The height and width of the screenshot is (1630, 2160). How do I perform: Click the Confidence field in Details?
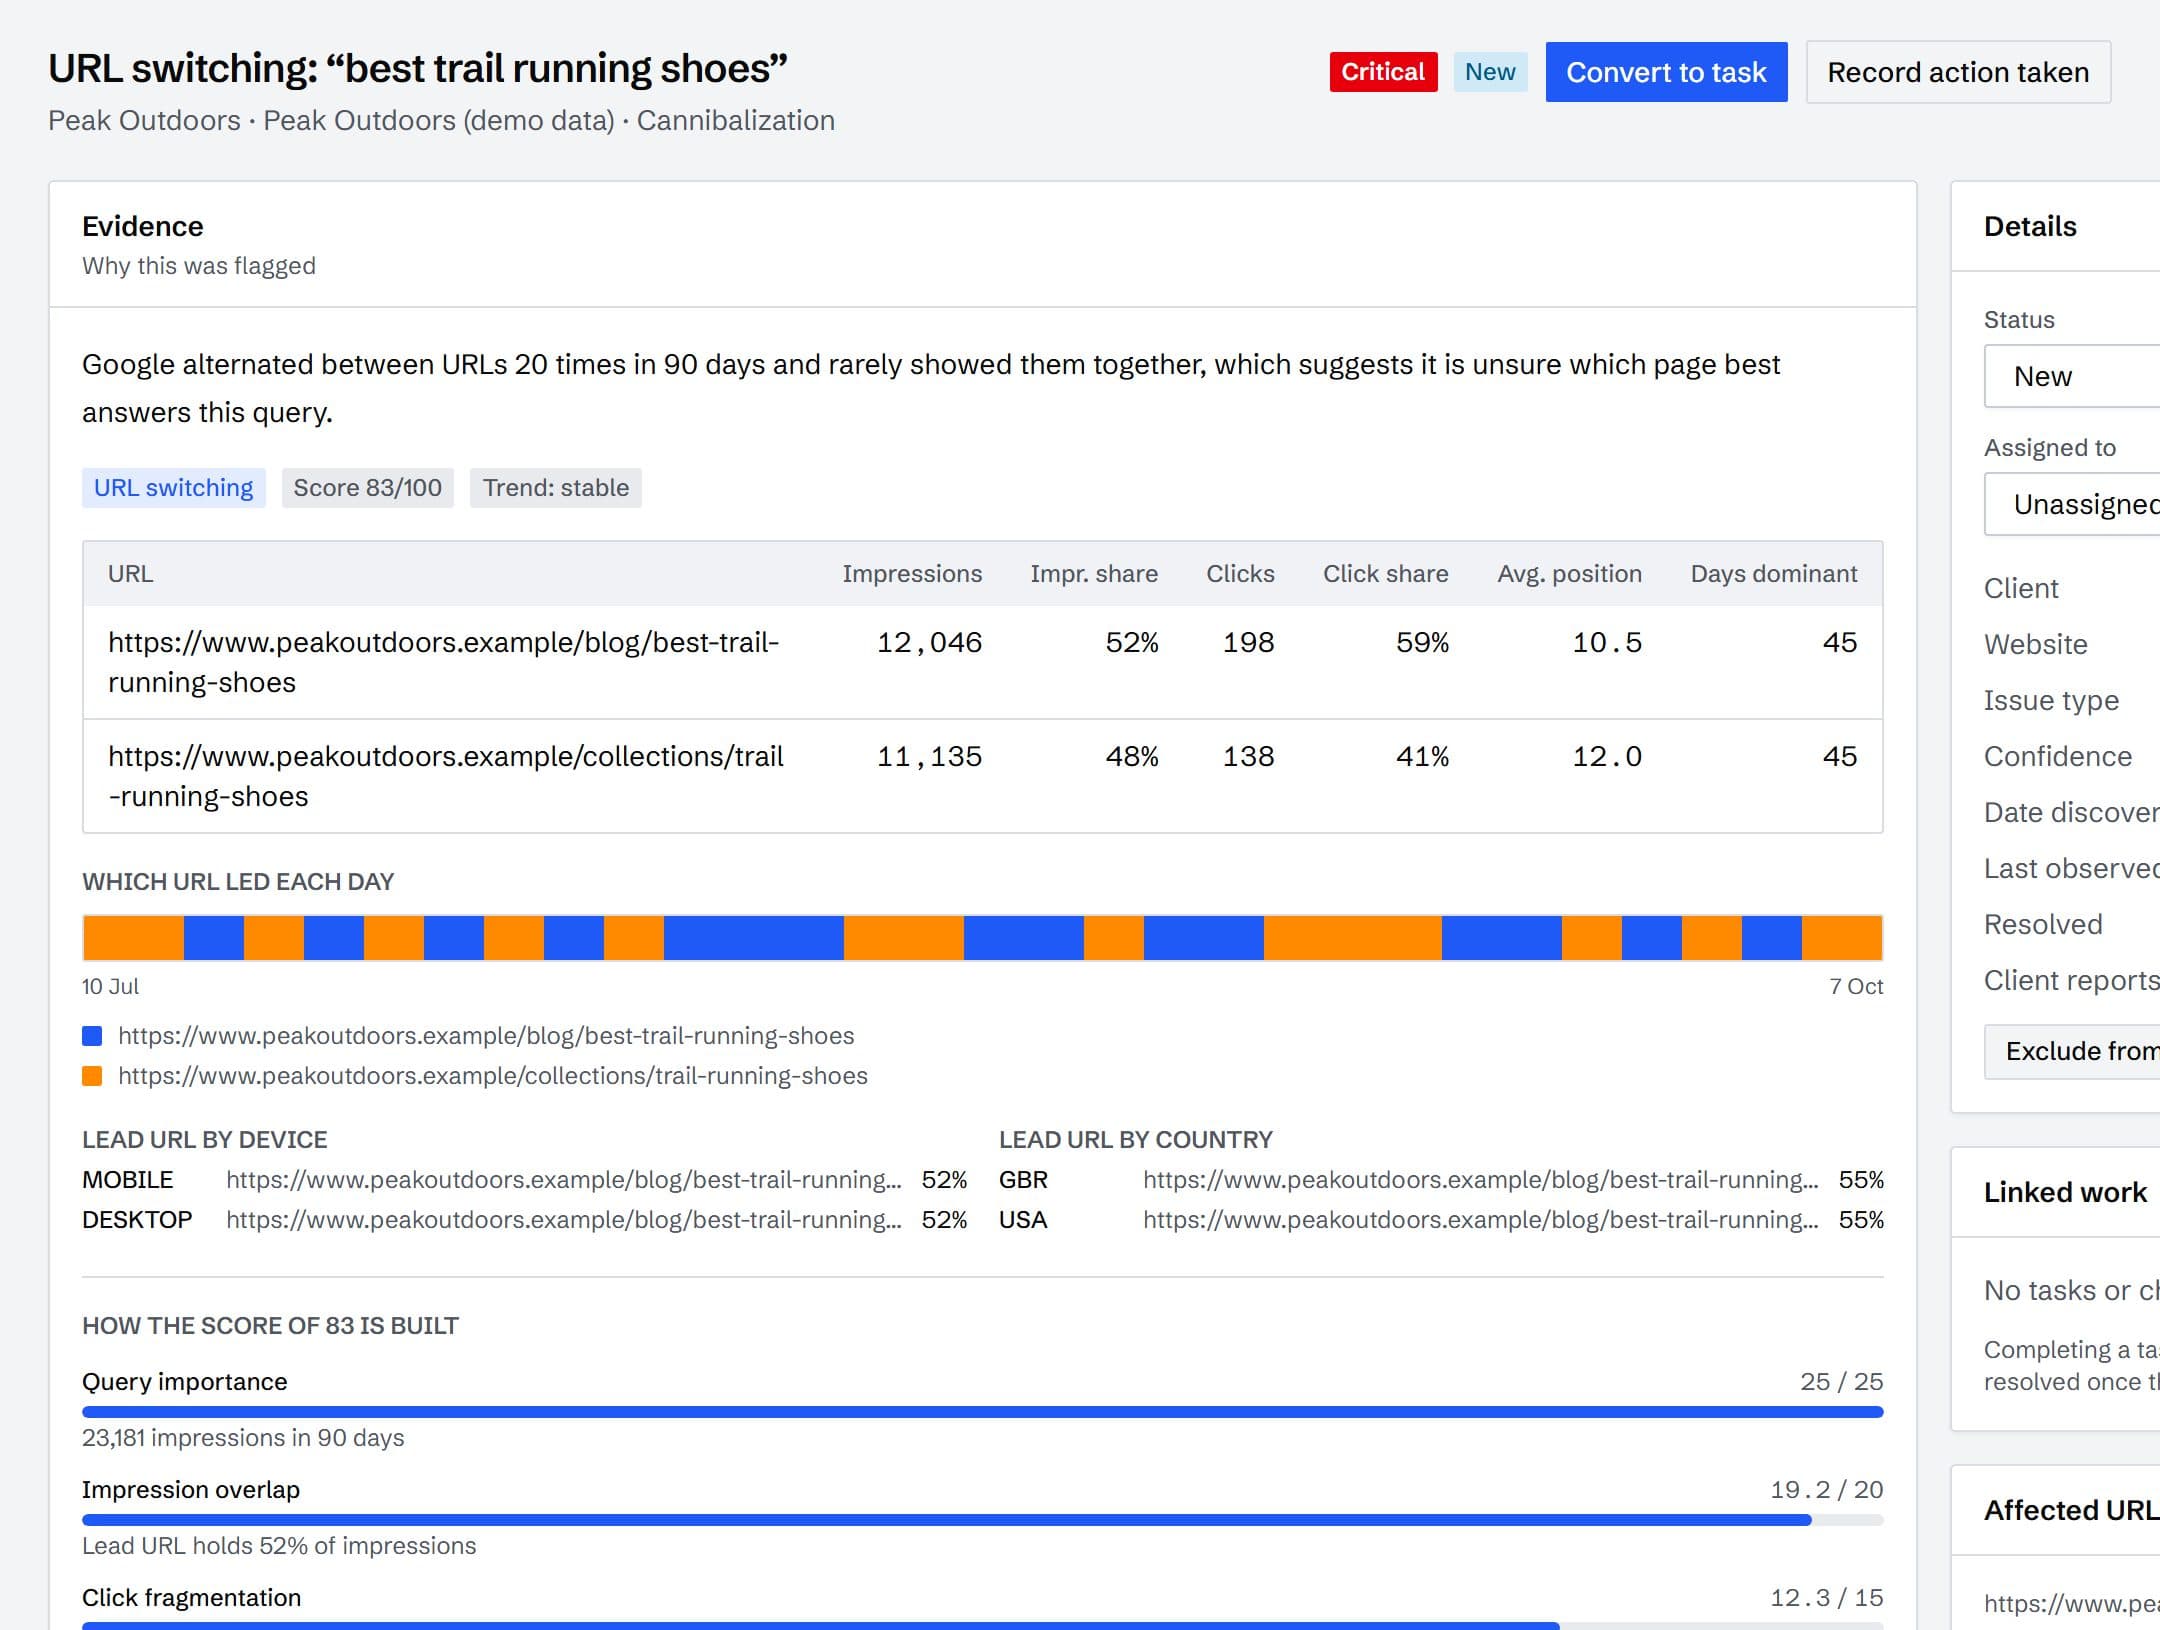[2058, 756]
